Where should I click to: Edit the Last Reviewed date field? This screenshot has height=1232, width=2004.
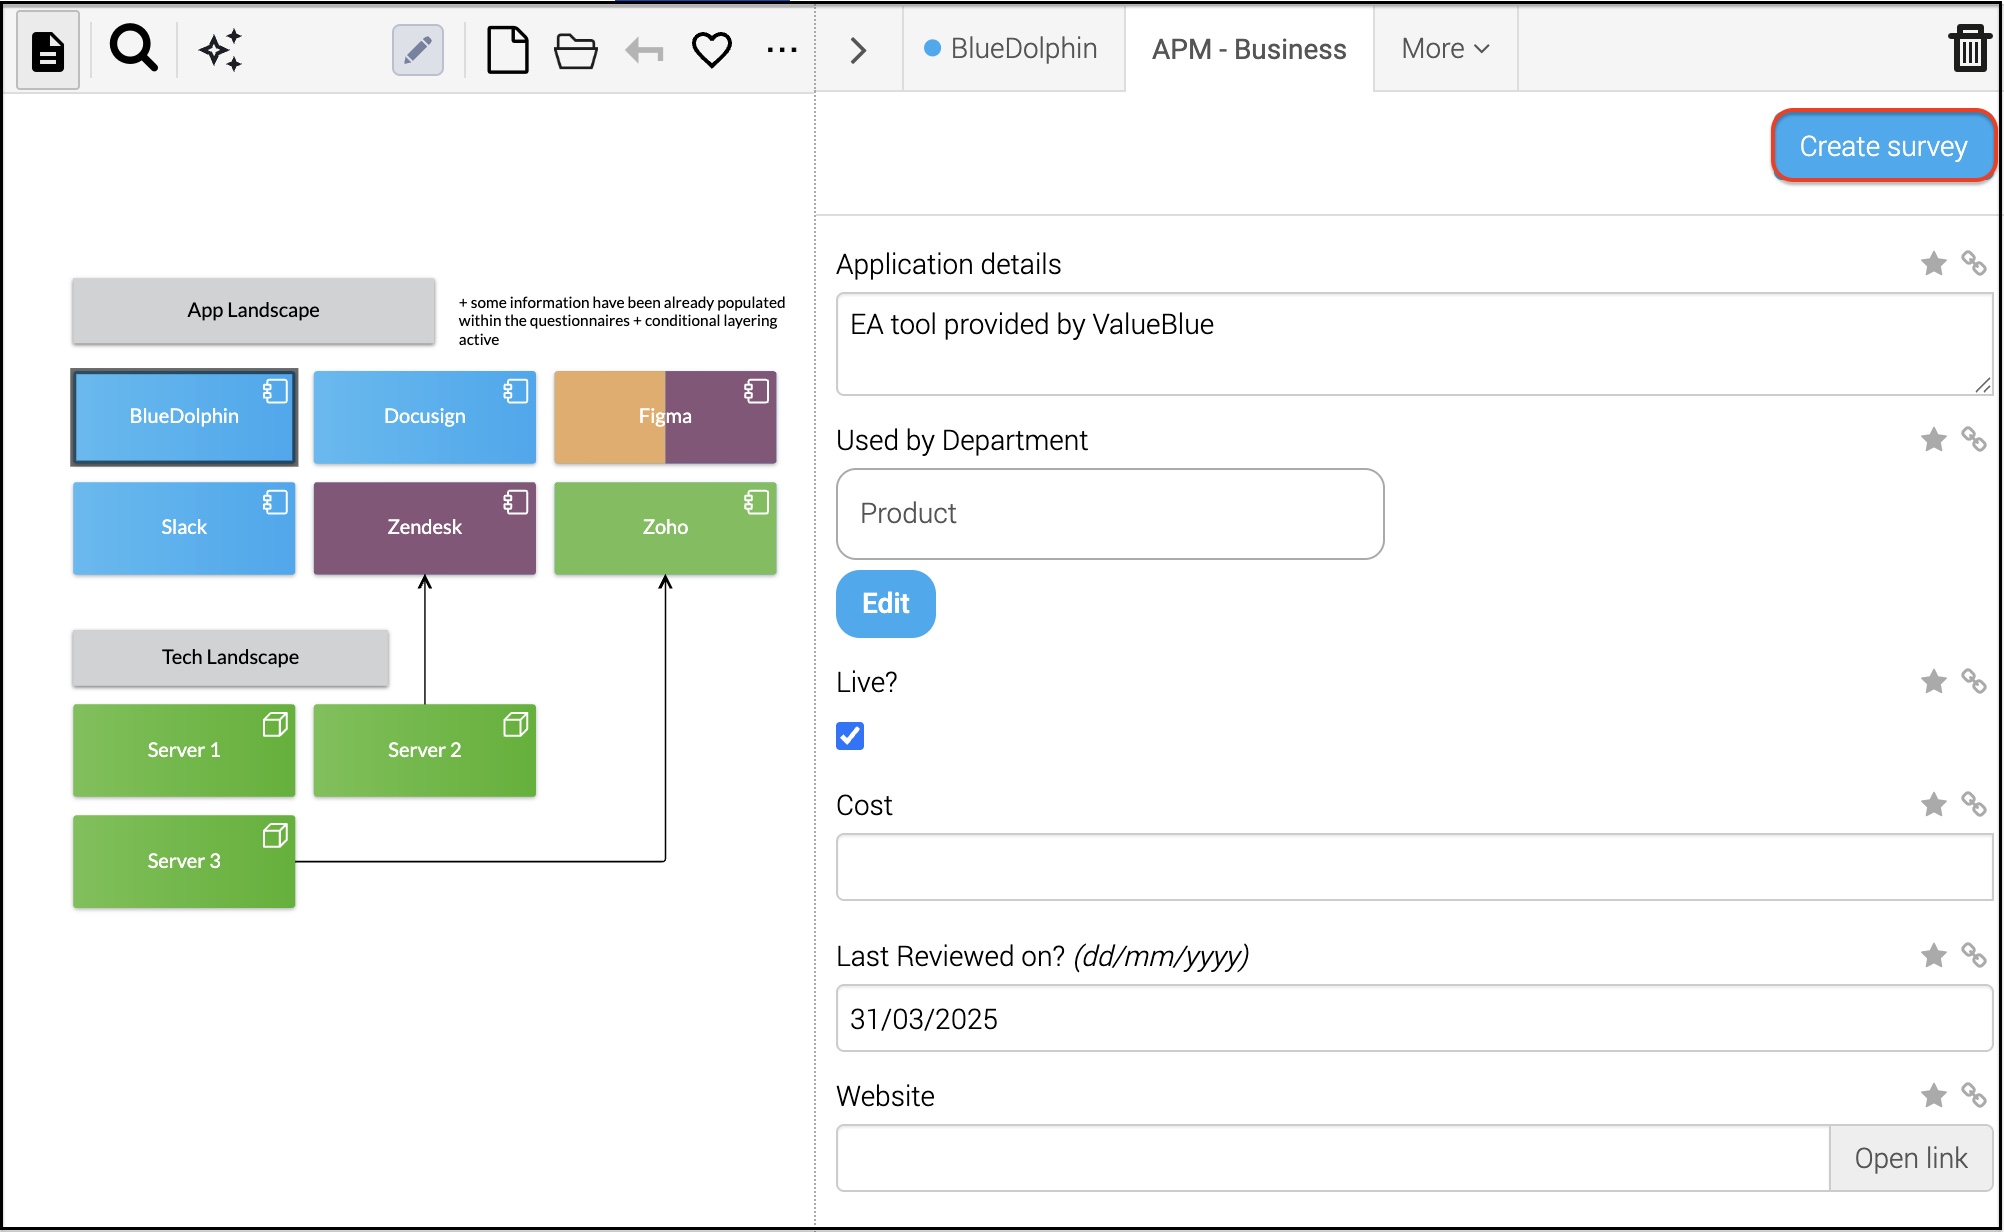point(1414,1018)
